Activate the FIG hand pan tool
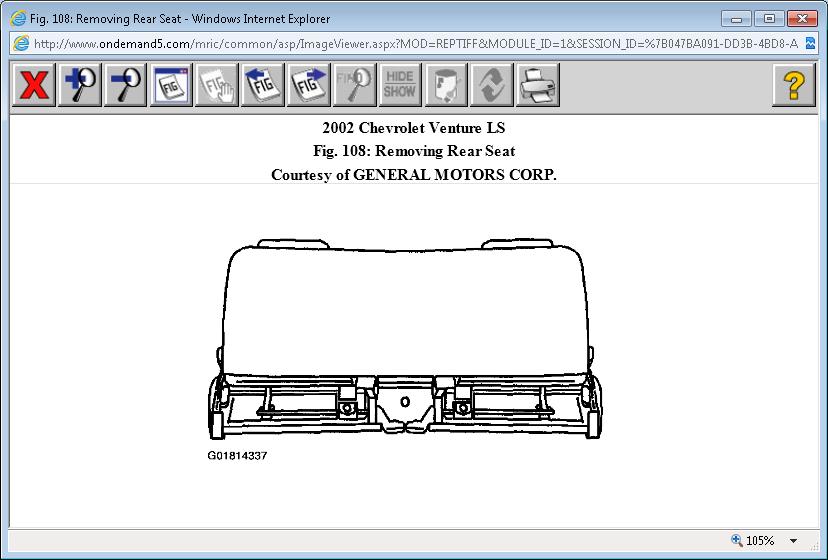828x560 pixels. click(217, 85)
